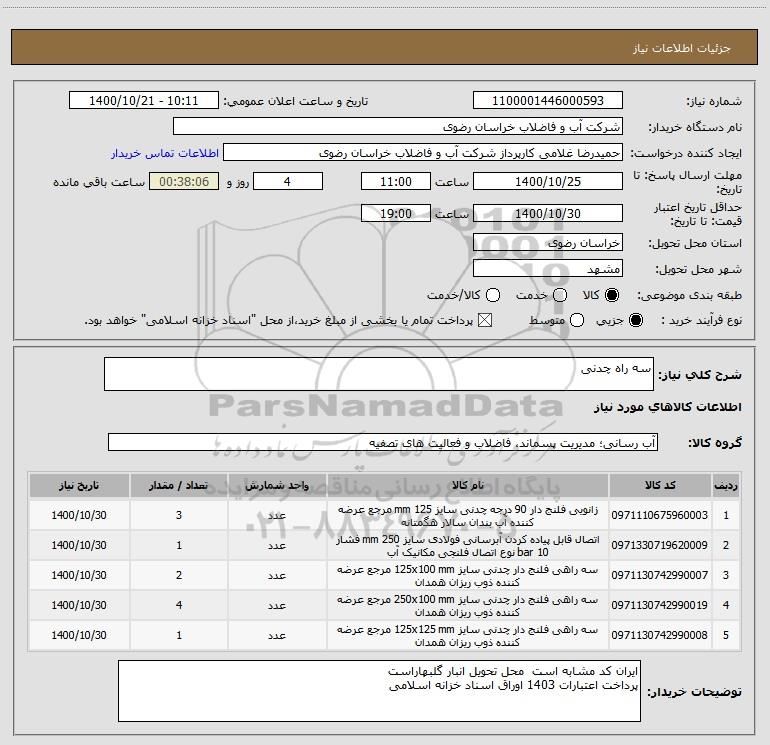Click the response deadline date 1400/10/25
The width and height of the screenshot is (770, 745).
(548, 181)
